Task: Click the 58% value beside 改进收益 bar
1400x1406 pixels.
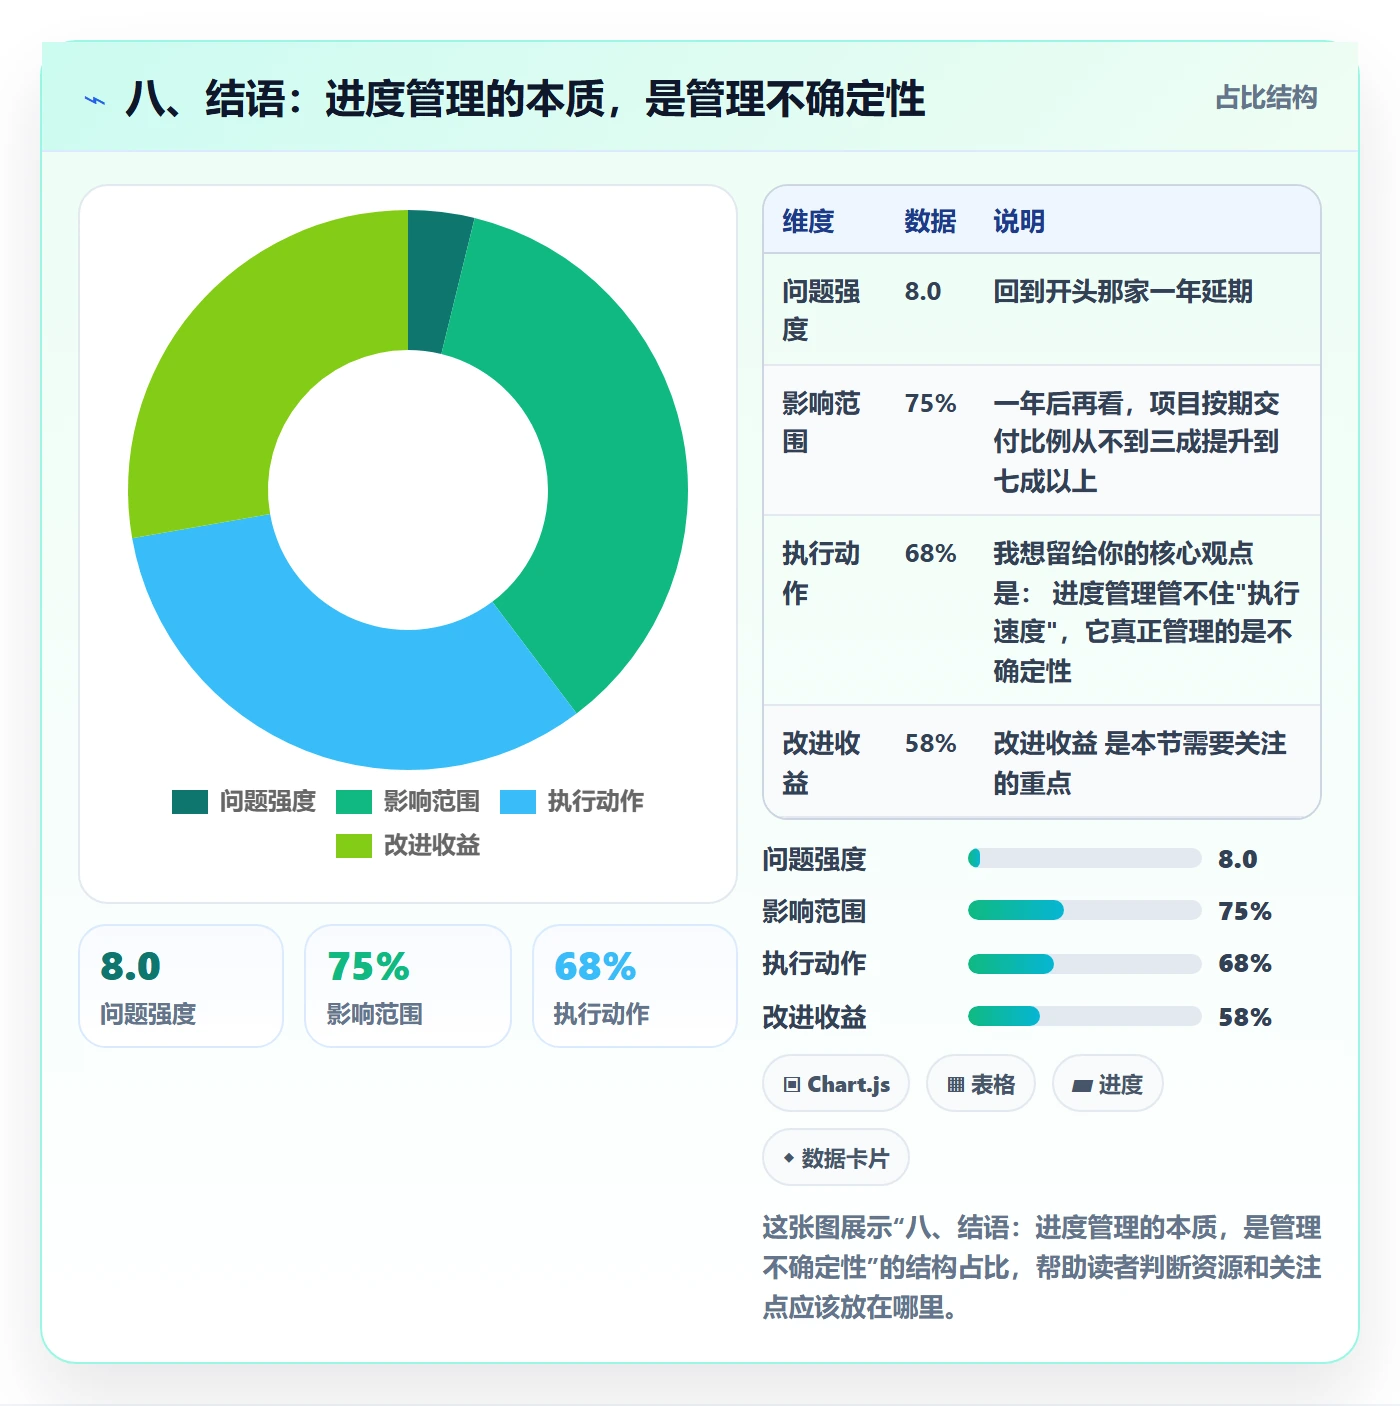Action: [x=1245, y=1017]
